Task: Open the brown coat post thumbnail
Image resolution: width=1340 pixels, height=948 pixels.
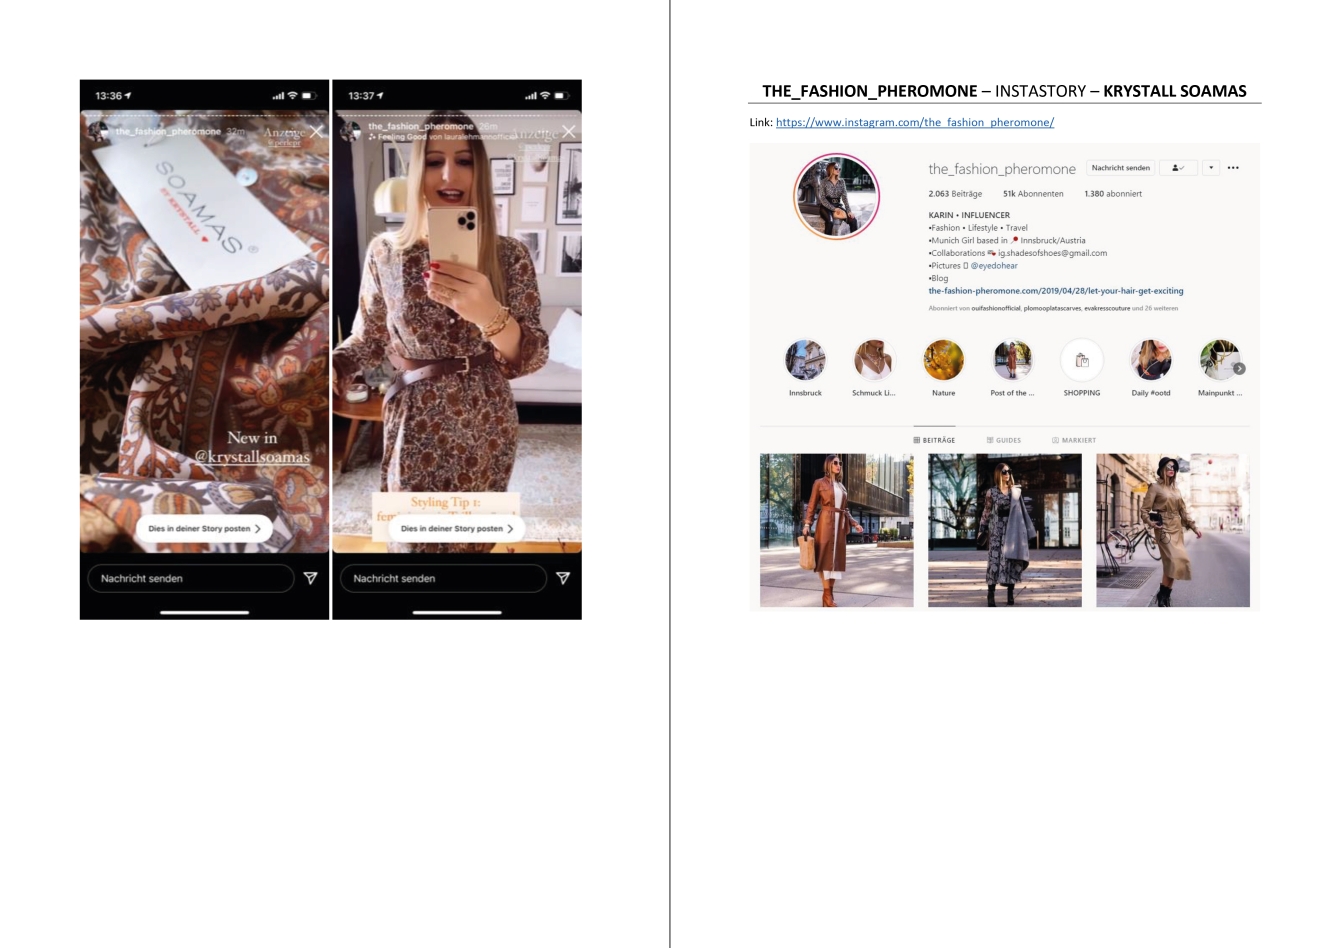Action: tap(836, 530)
